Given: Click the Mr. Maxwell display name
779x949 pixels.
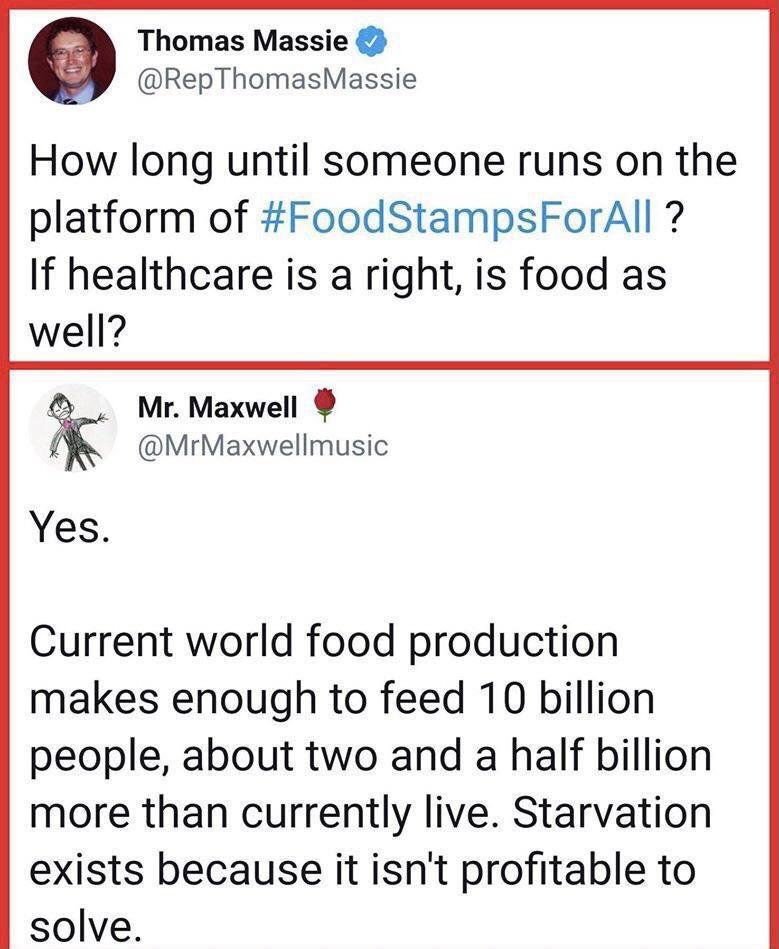Looking at the screenshot, I should tap(218, 407).
